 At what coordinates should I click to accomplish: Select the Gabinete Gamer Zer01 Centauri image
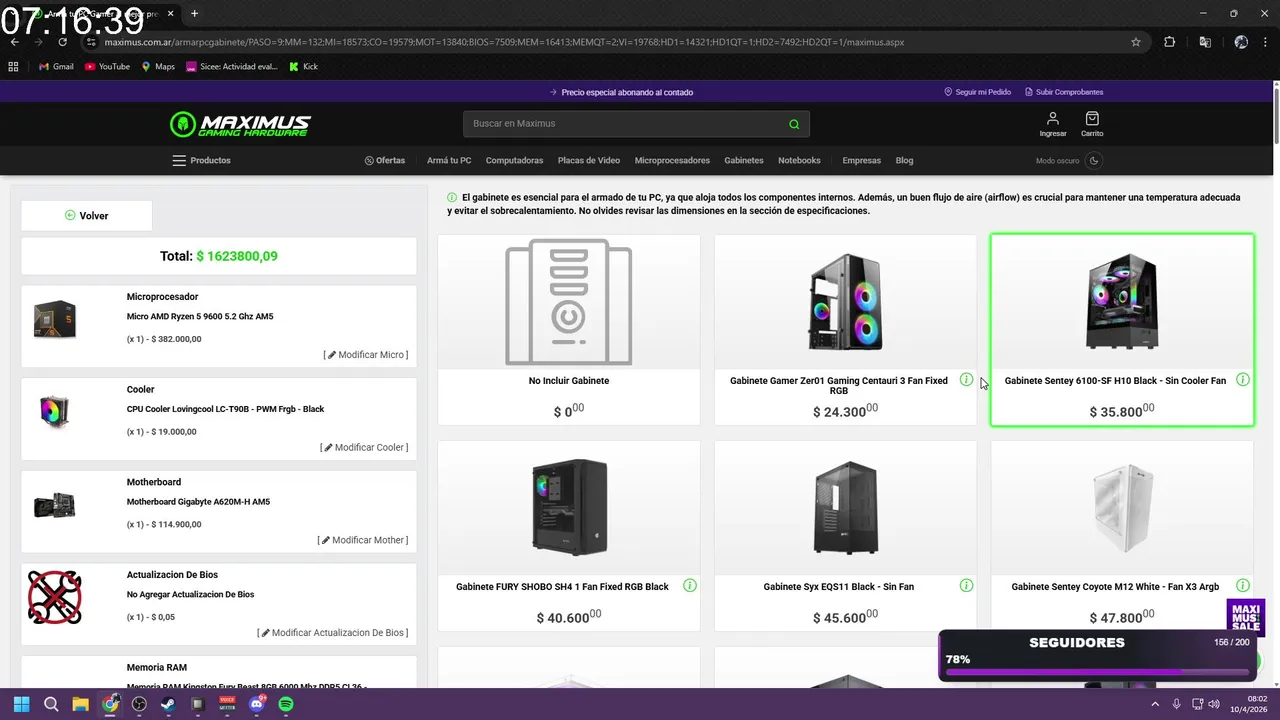point(846,301)
